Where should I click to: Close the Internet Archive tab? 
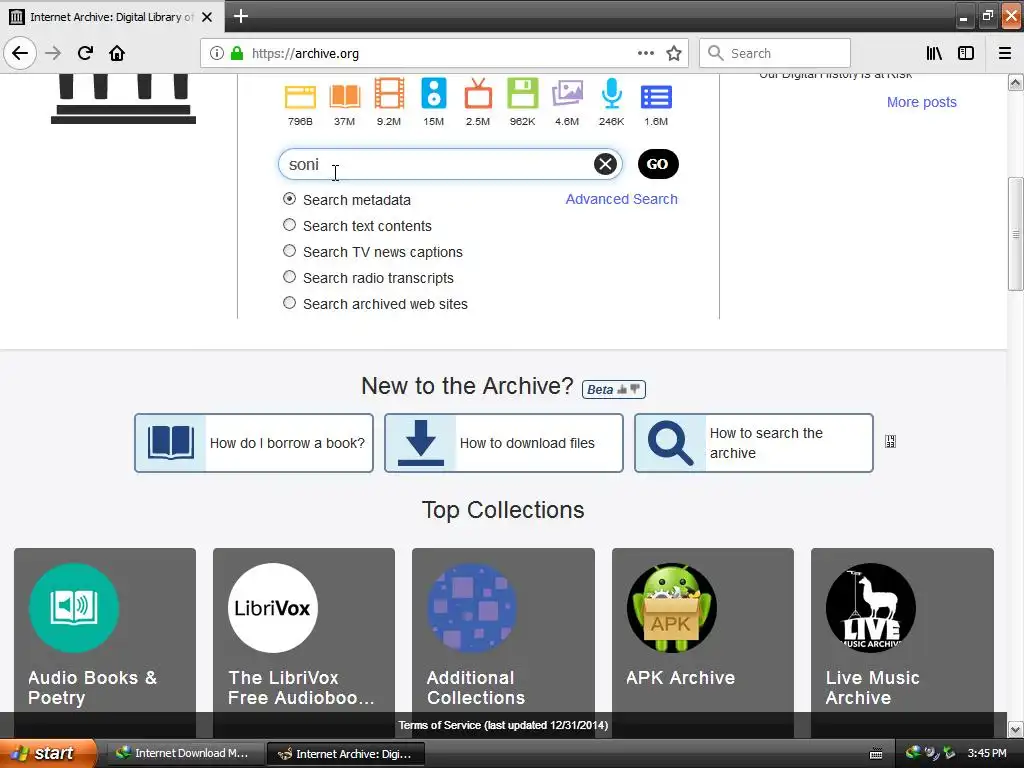point(207,17)
